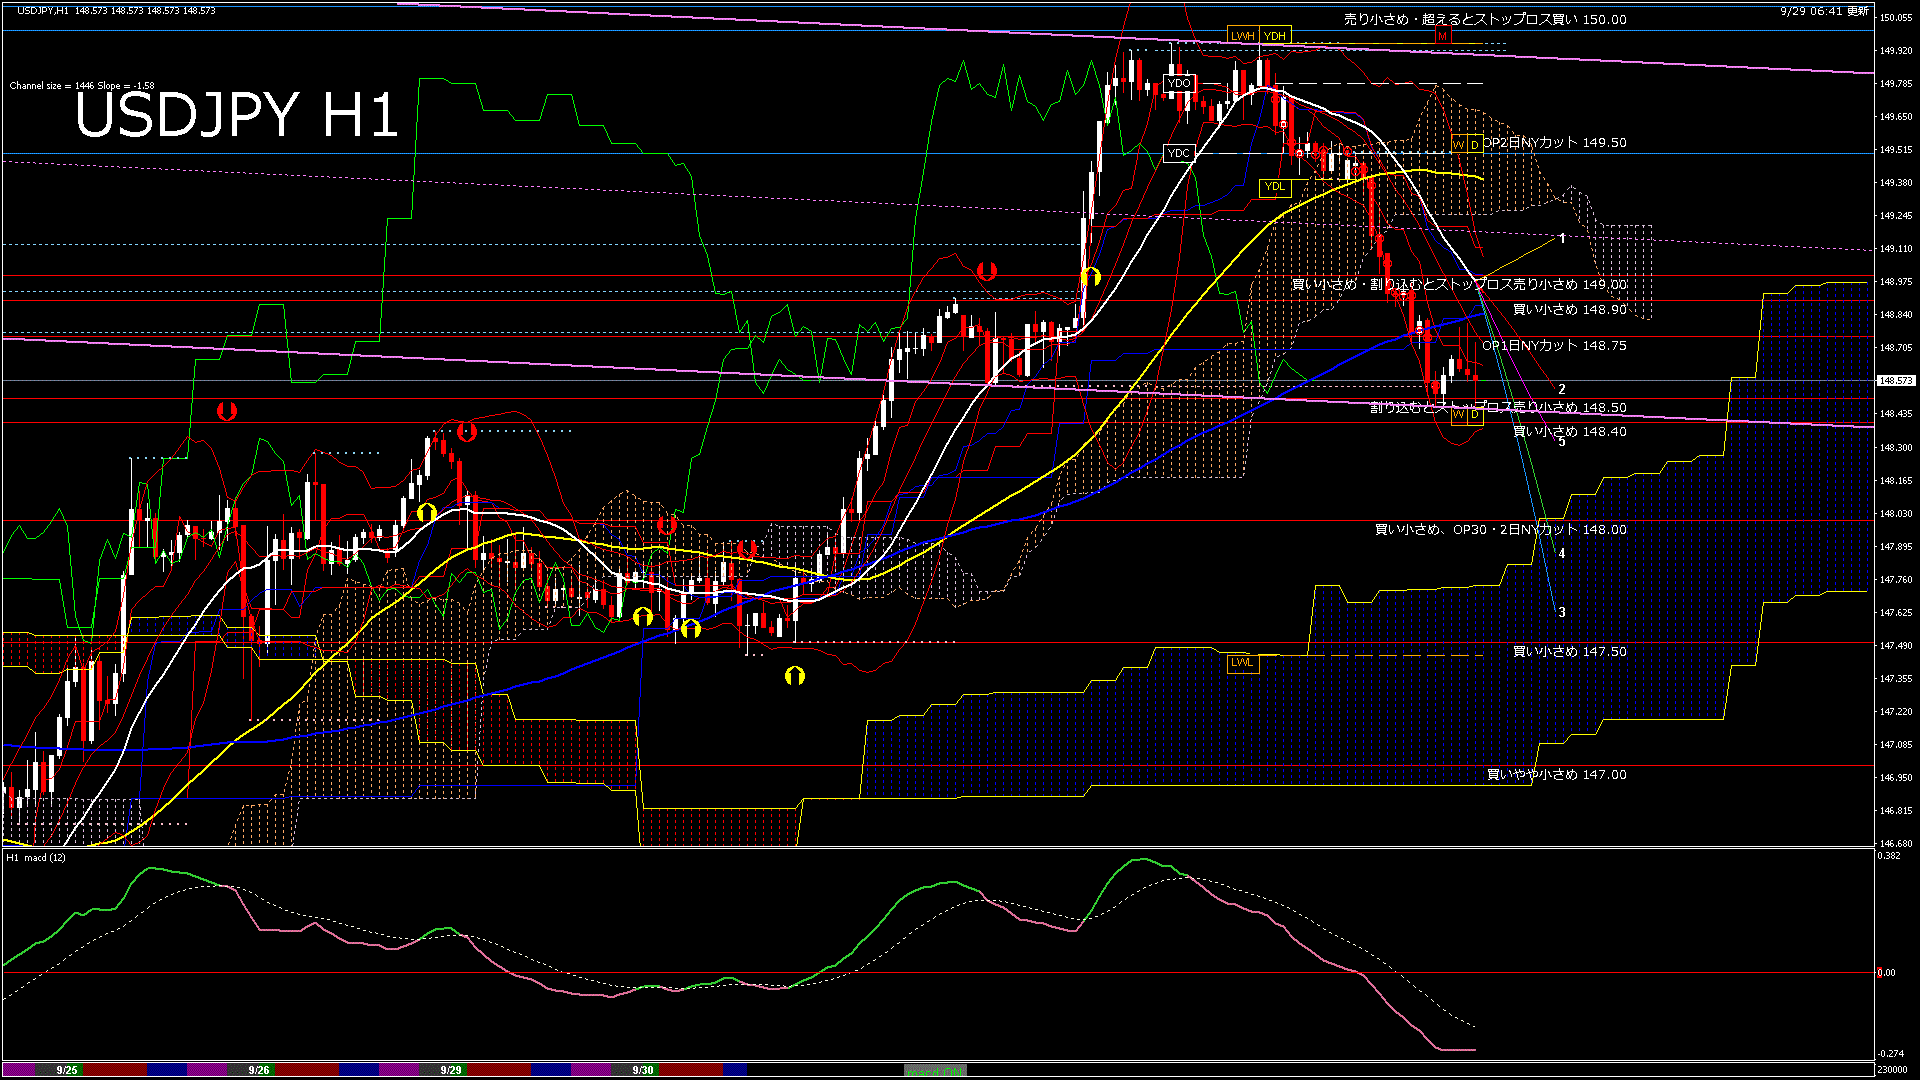Click the D box beside OP2日NYカット 149.50
The width and height of the screenshot is (1920, 1080).
point(1474,145)
